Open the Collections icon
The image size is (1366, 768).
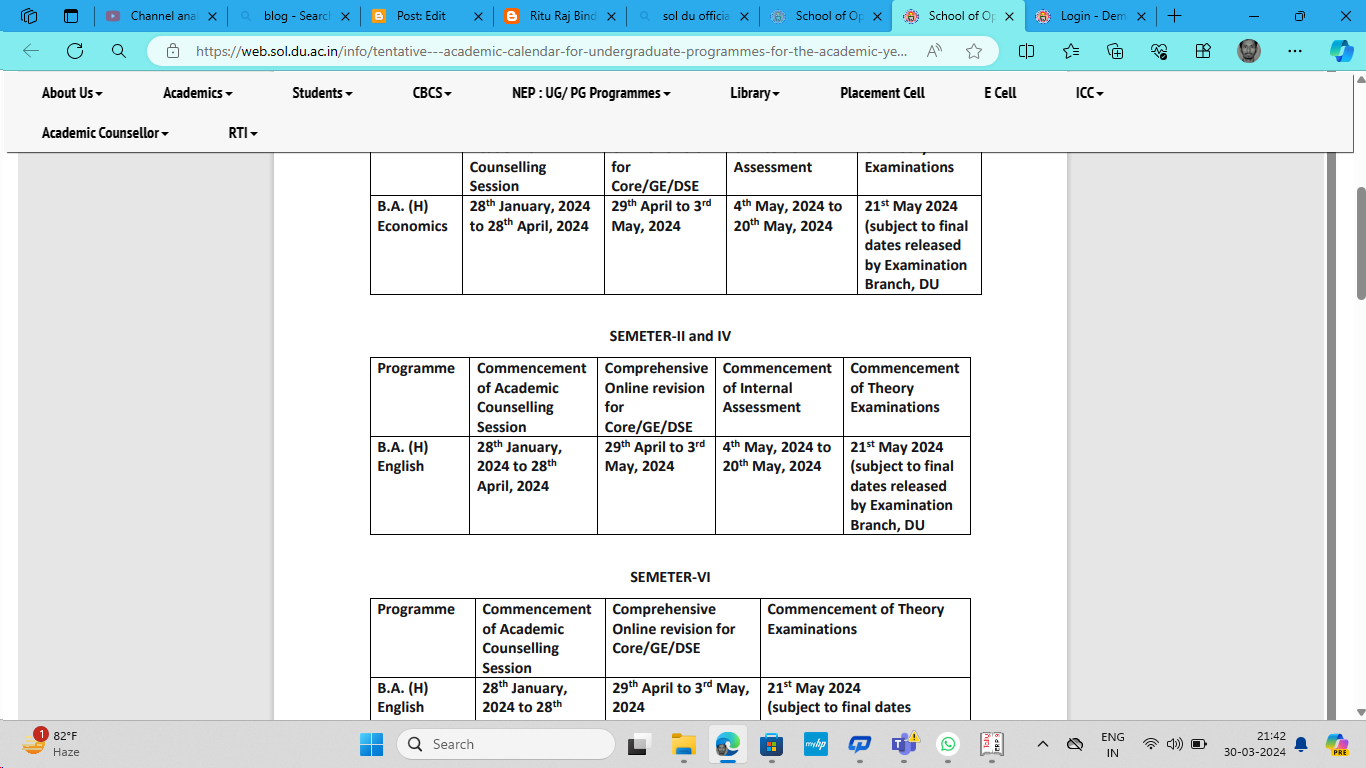pyautogui.click(x=1115, y=51)
